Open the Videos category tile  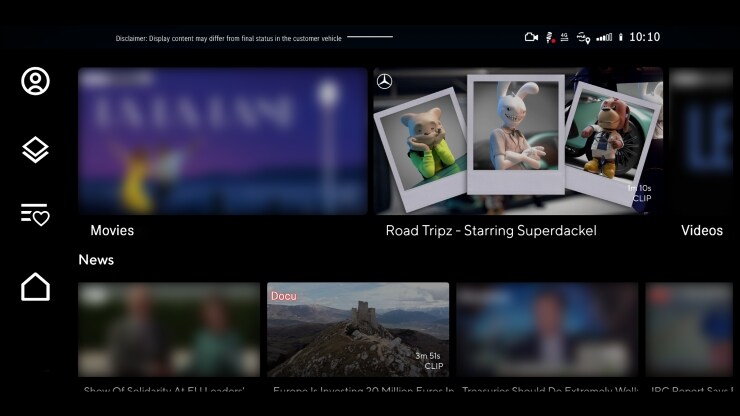pyautogui.click(x=704, y=141)
